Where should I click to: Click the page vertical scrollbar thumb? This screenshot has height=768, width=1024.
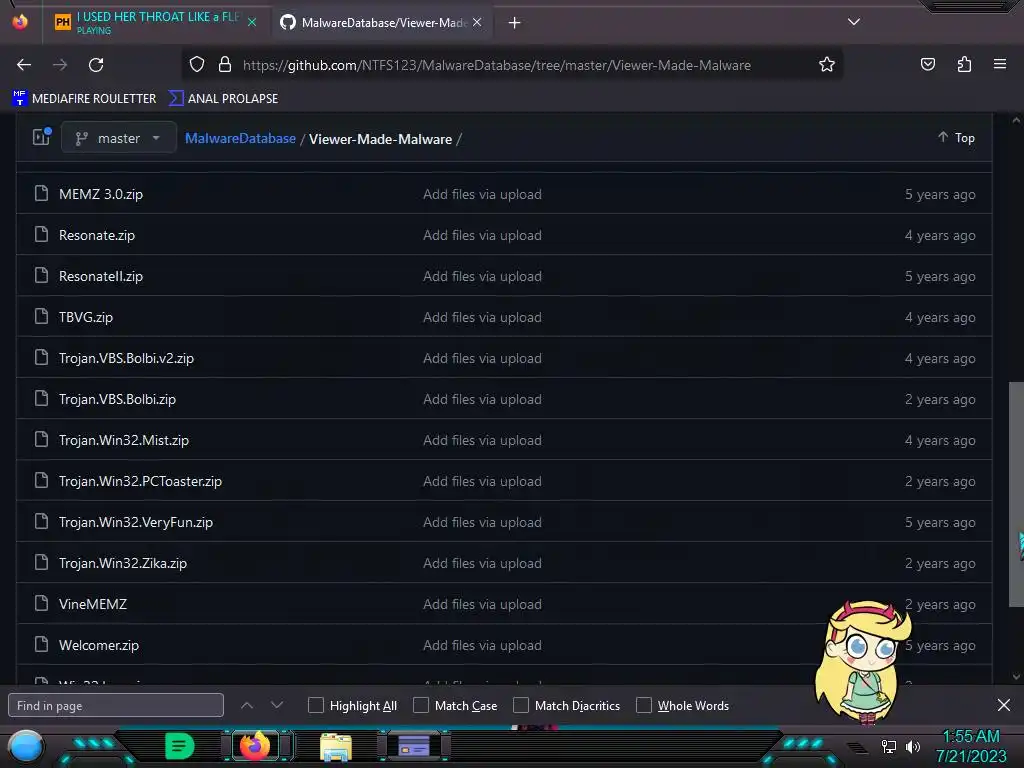point(1016,494)
